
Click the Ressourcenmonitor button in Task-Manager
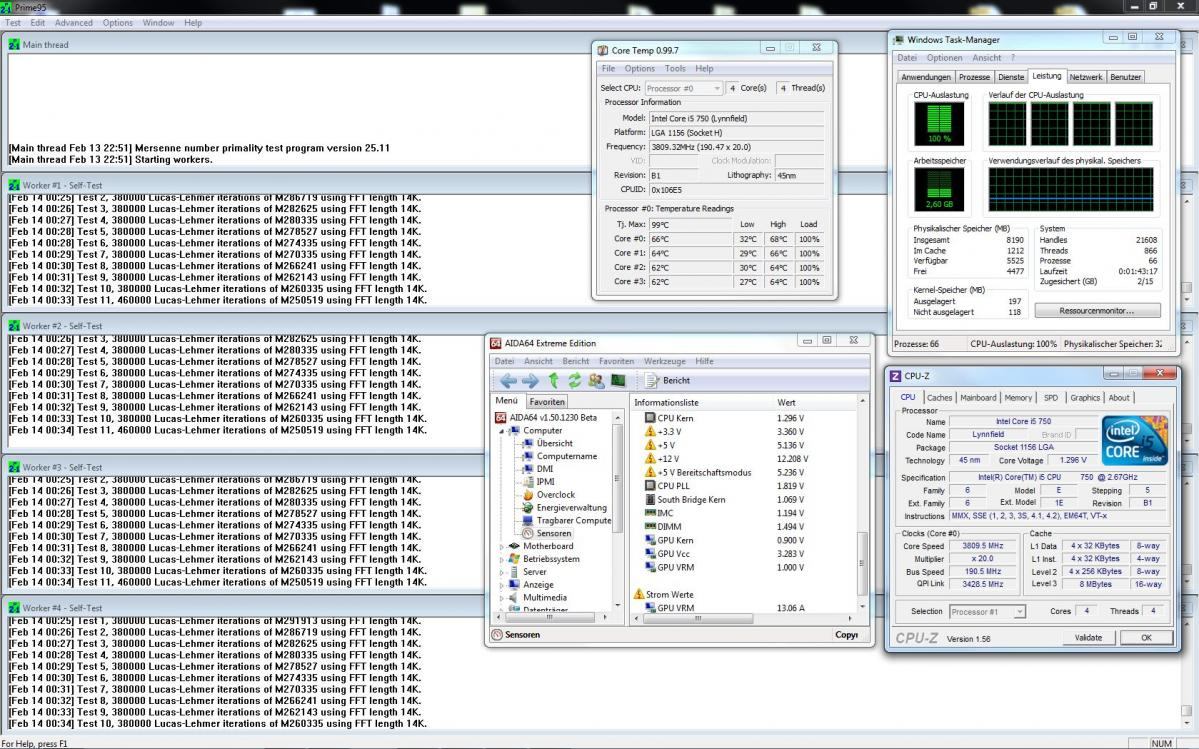click(1097, 310)
